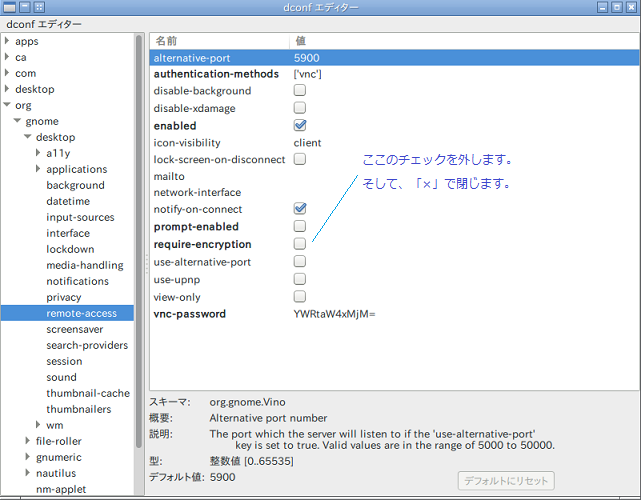The image size is (641, 500).
Task: Expand the nautilus tree node
Action: coord(28,473)
